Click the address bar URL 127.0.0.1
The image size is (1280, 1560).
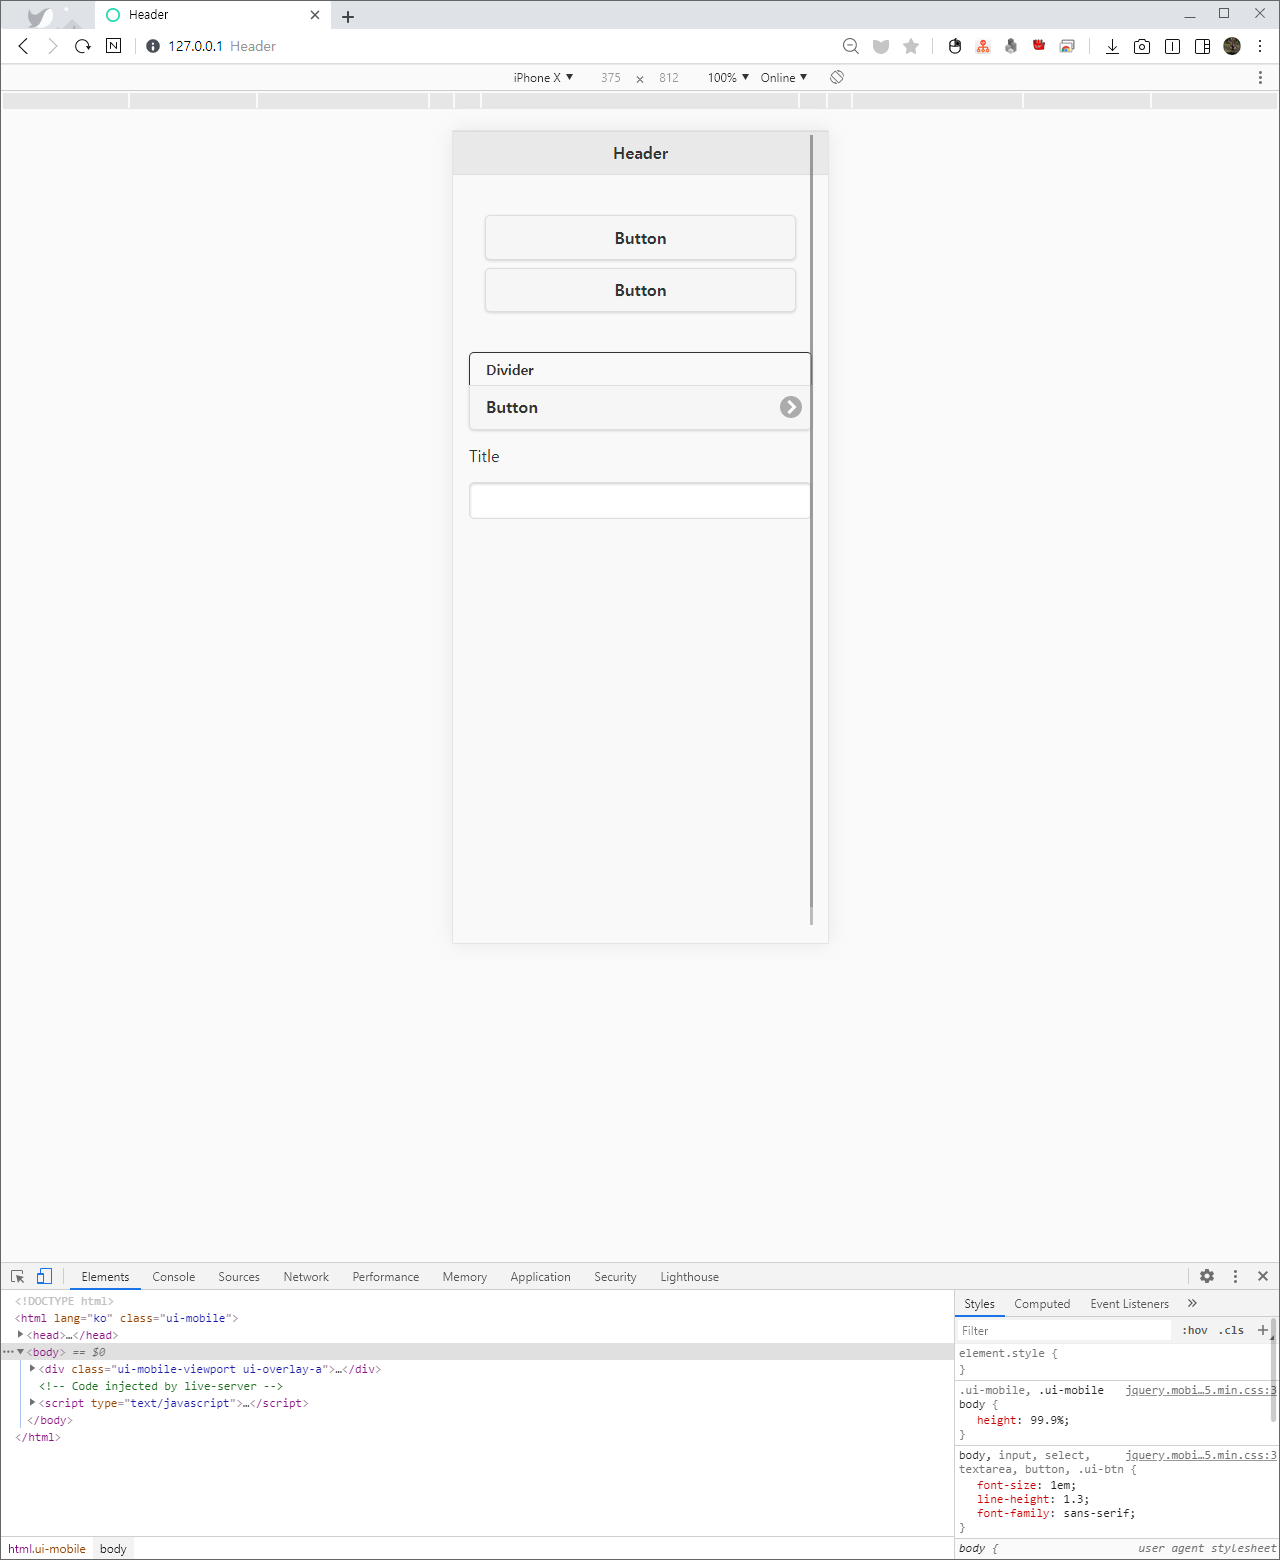click(195, 46)
